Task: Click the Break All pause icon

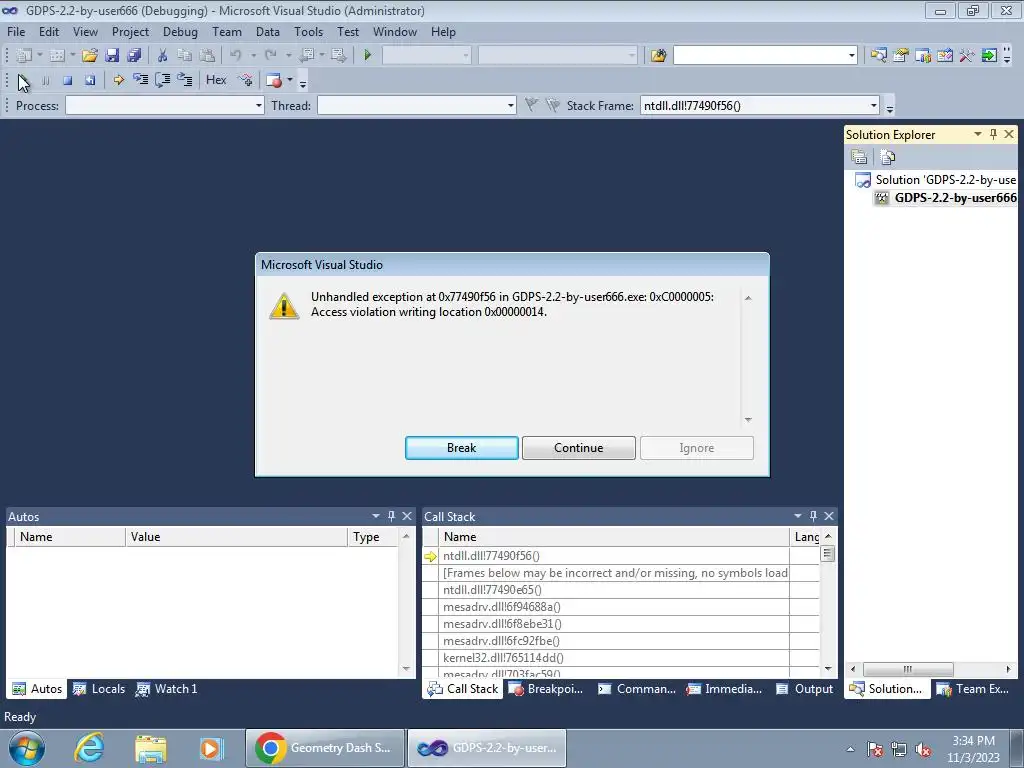Action: tap(45, 80)
